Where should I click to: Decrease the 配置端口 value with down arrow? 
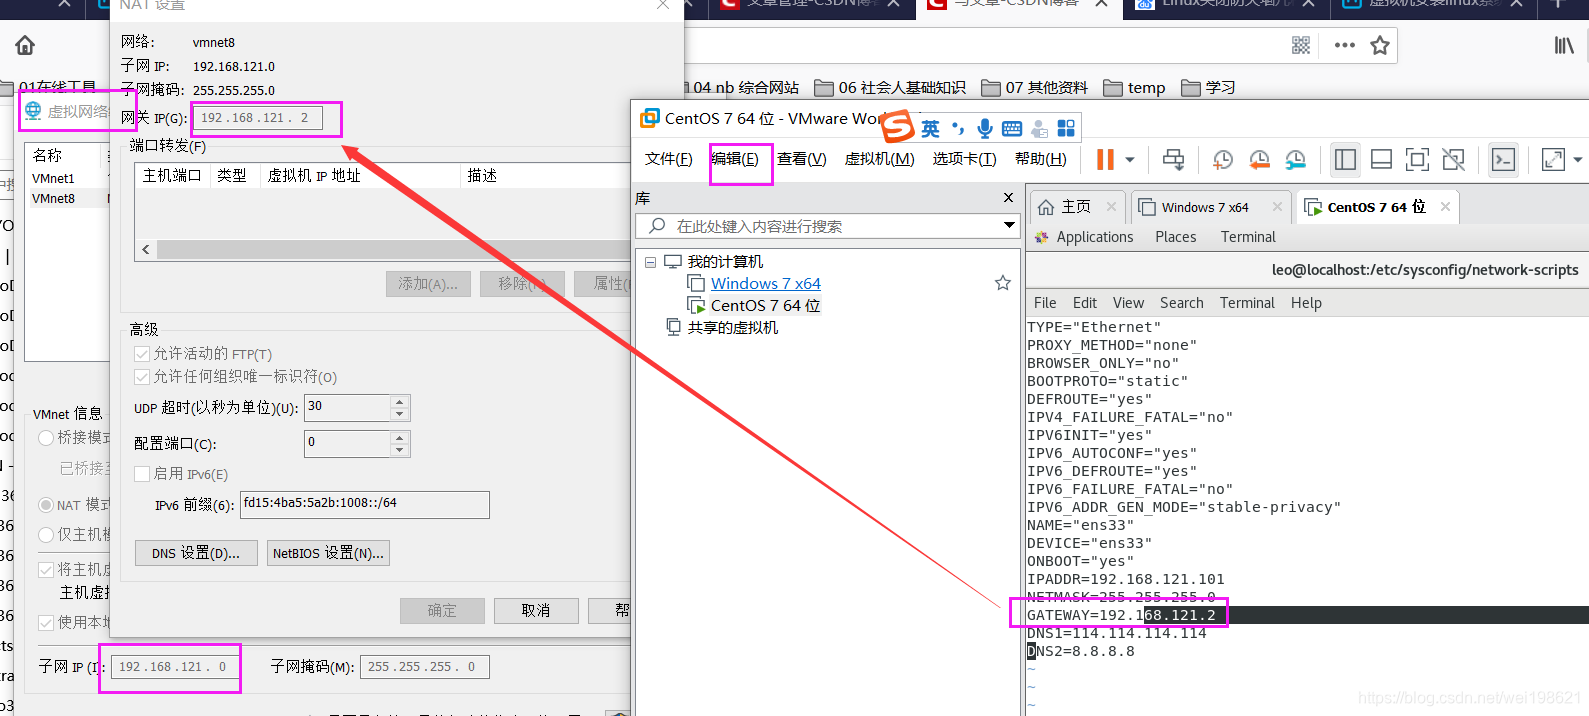[x=400, y=450]
